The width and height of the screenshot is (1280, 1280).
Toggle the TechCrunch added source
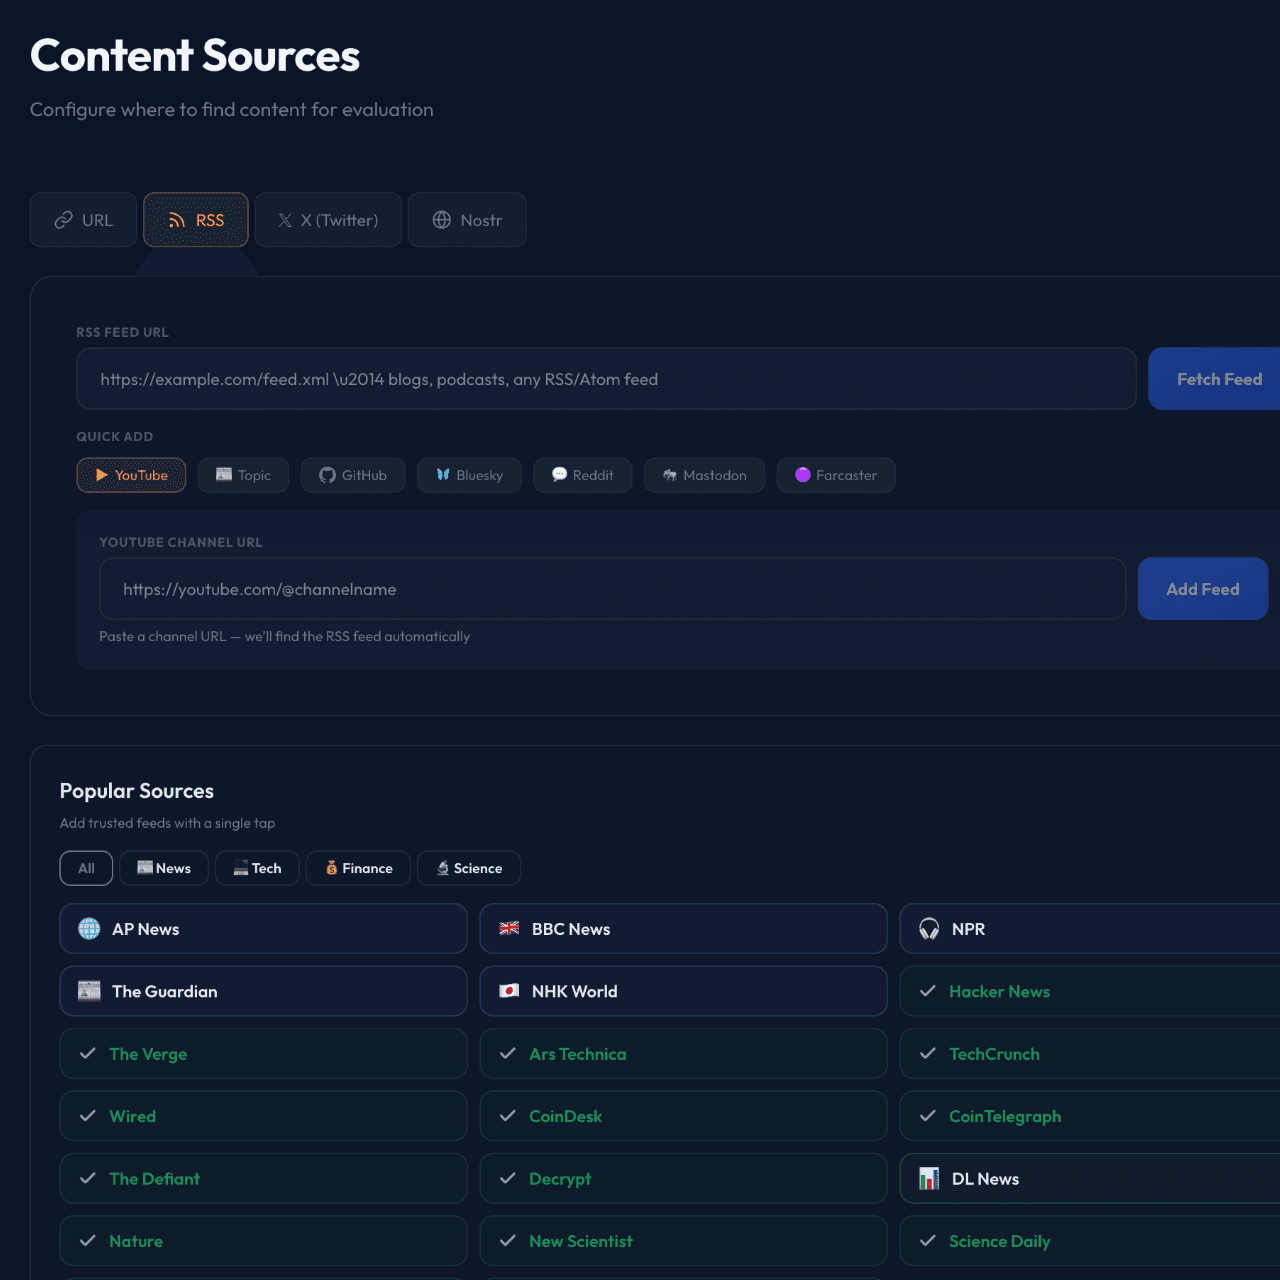coord(1090,1054)
